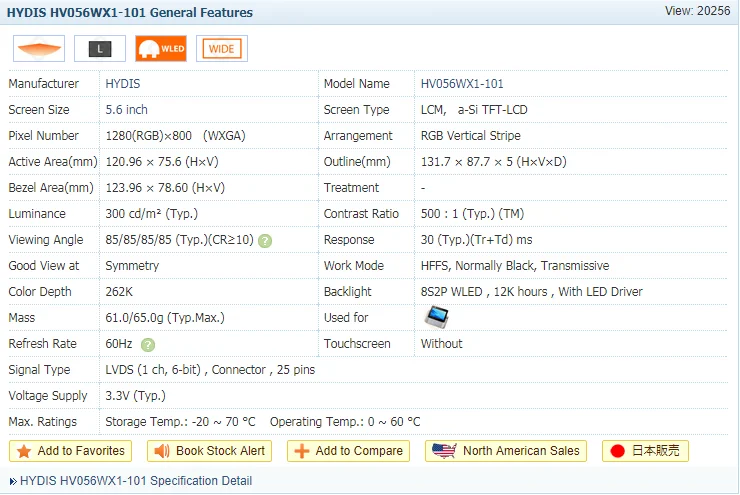The image size is (740, 495).
Task: Click the '500 : 1 (Typ.) (TM)' contrast ratio
Action: pyautogui.click(x=472, y=214)
